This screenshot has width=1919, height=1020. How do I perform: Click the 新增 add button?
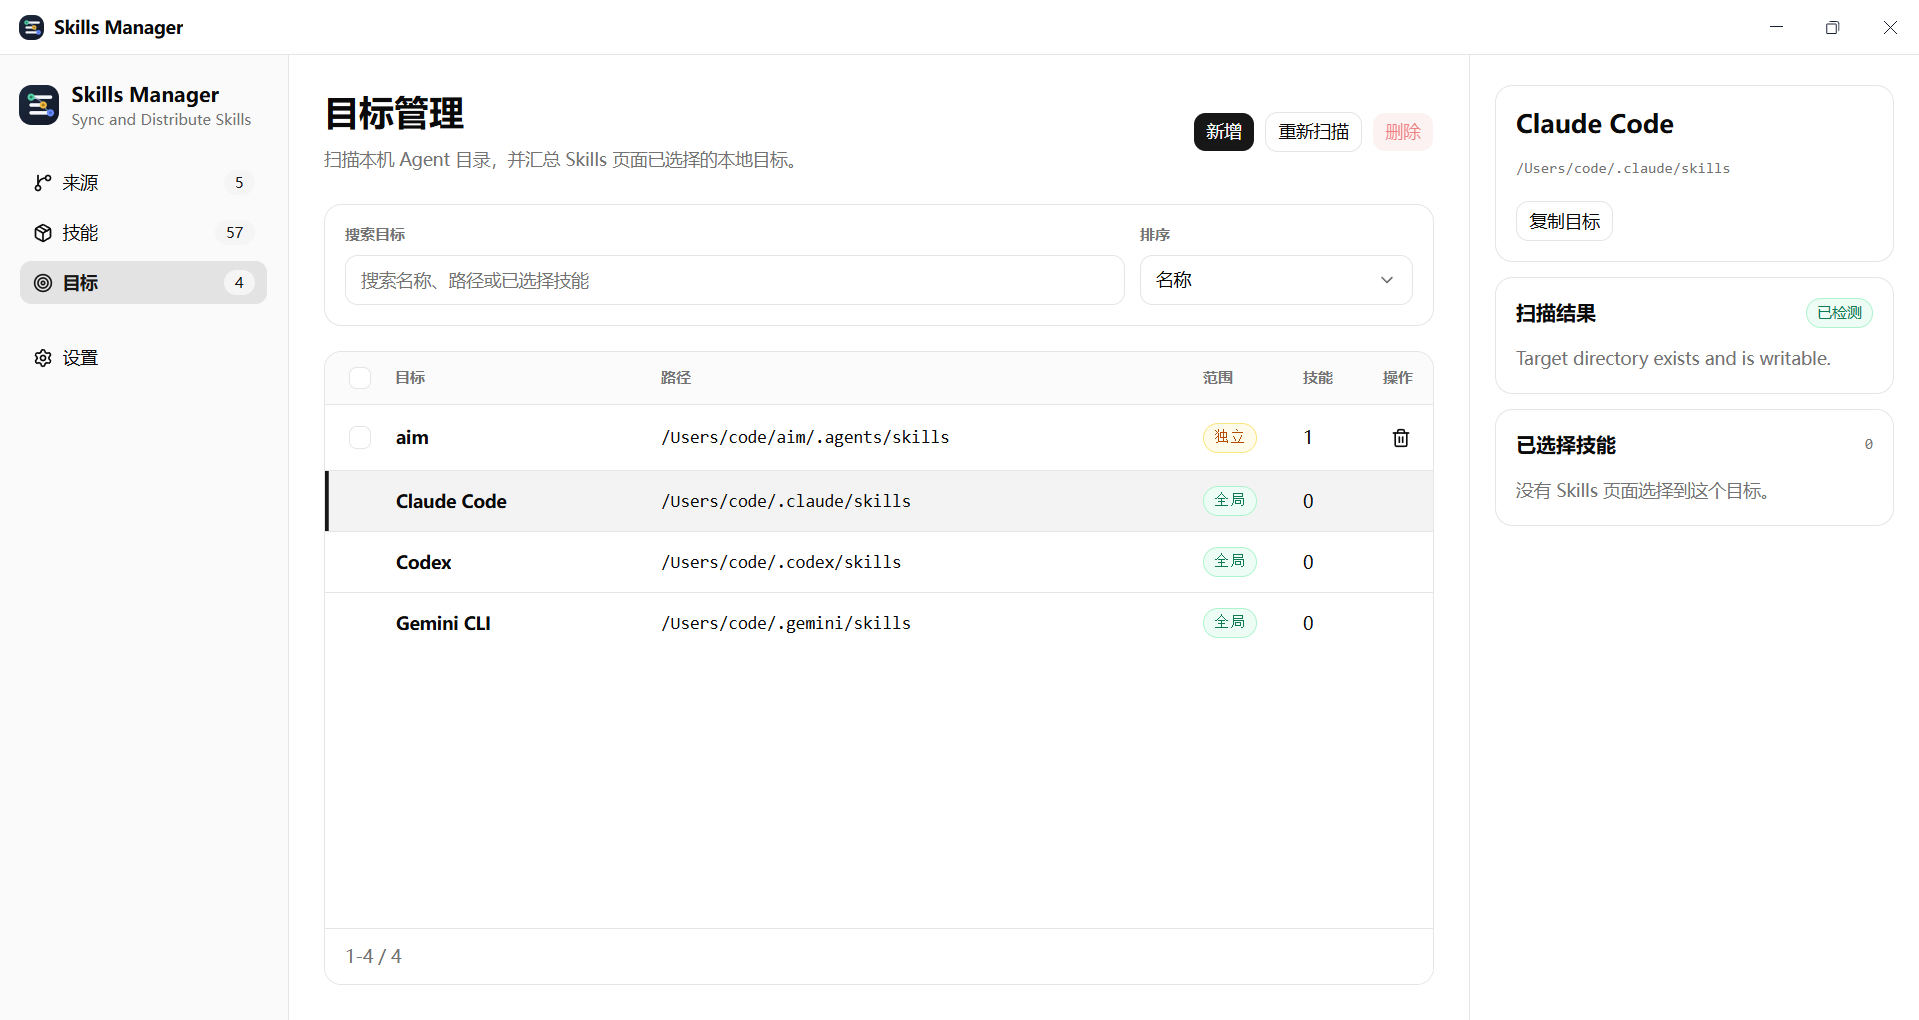coord(1224,132)
